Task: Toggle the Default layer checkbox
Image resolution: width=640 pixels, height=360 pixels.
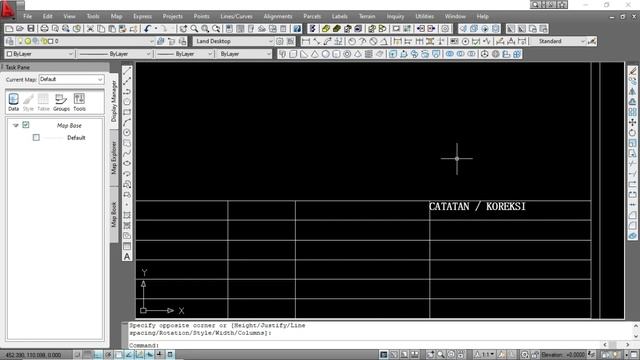Action: click(x=36, y=138)
